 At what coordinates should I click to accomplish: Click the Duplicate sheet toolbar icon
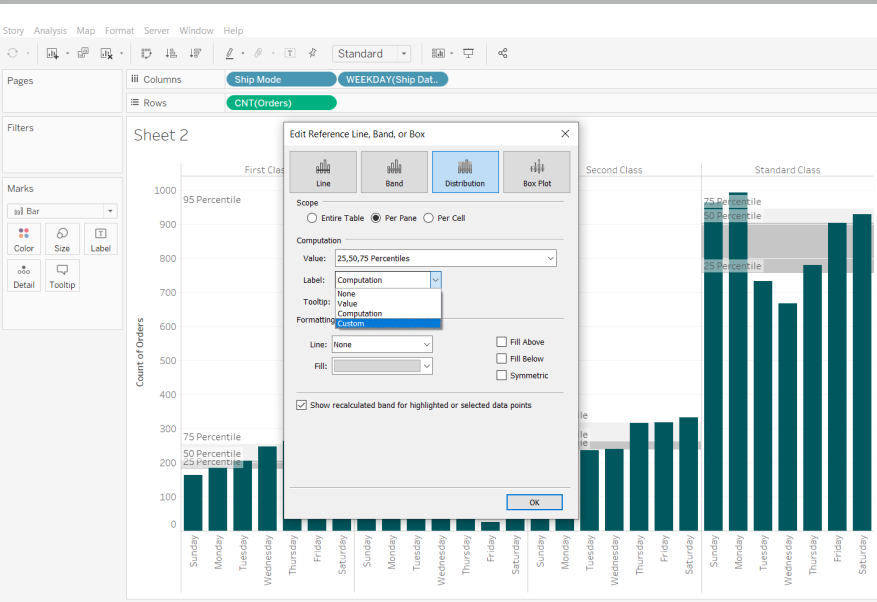83,53
